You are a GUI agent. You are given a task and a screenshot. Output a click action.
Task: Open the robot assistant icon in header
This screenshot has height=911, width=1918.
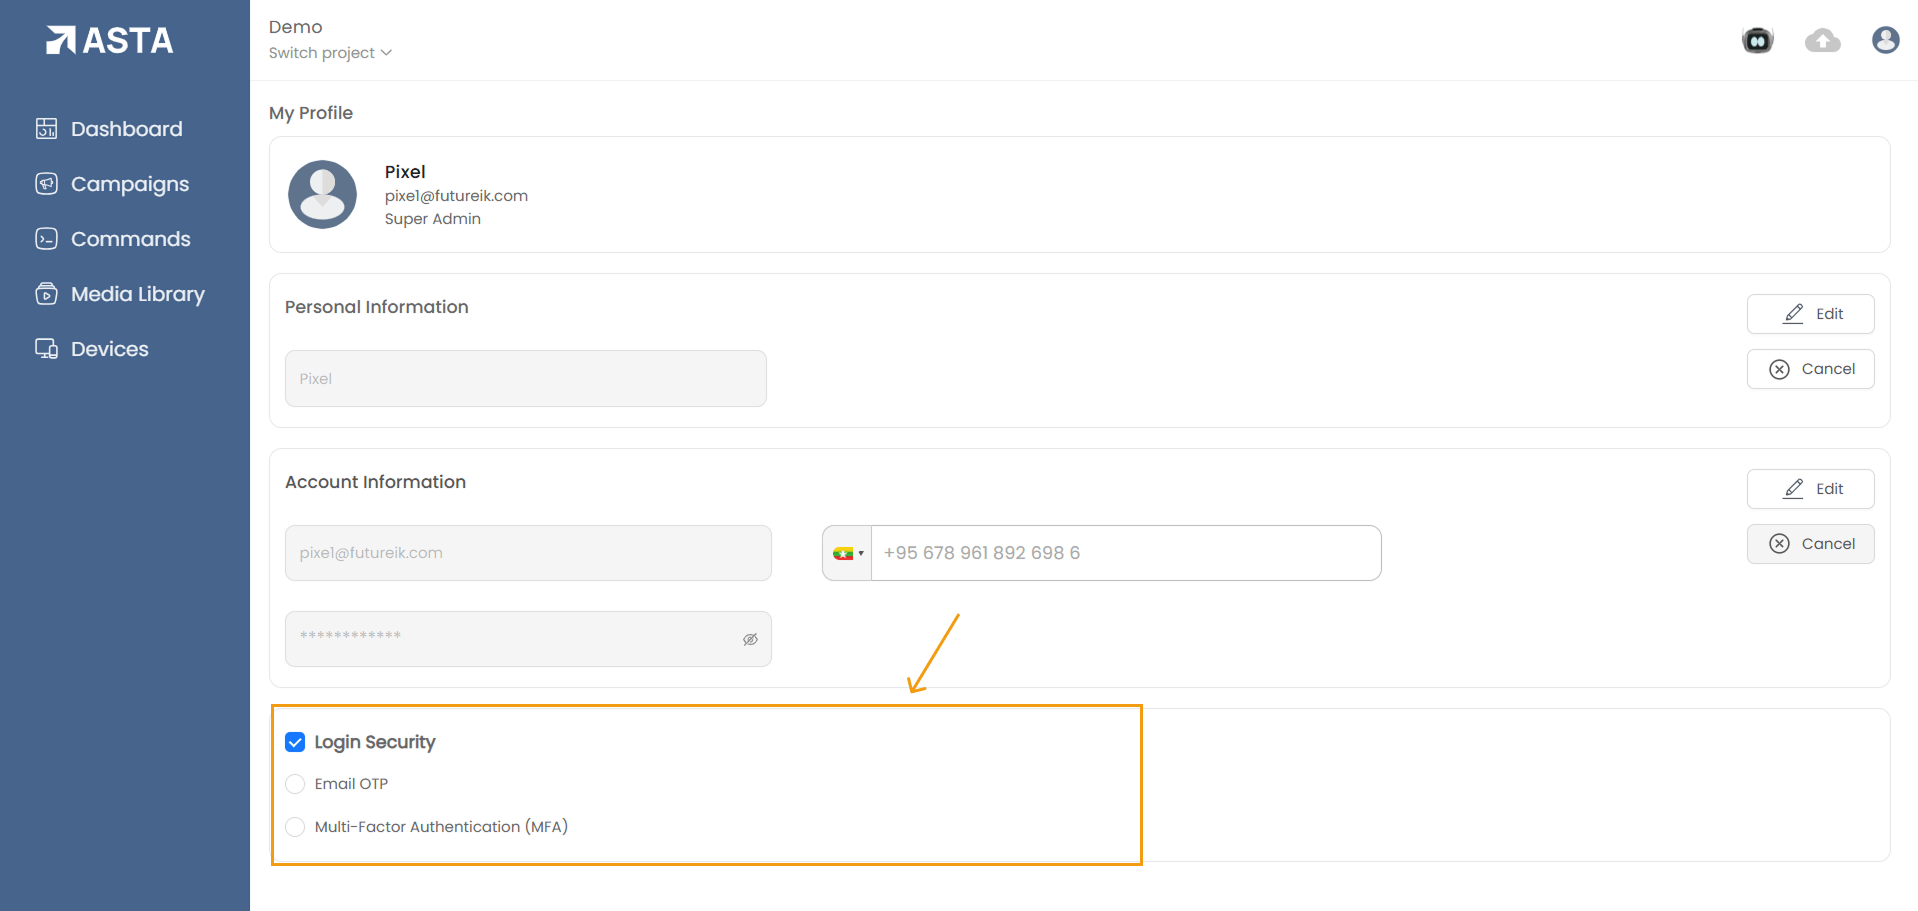pos(1757,40)
